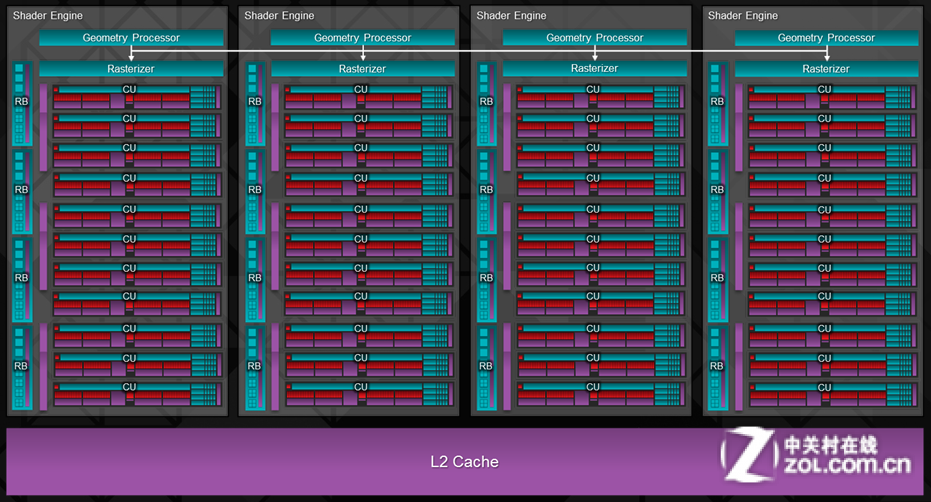Image resolution: width=931 pixels, height=502 pixels.
Task: Select Geometry Processor in the rightmost Shader Engine
Action: click(x=826, y=38)
